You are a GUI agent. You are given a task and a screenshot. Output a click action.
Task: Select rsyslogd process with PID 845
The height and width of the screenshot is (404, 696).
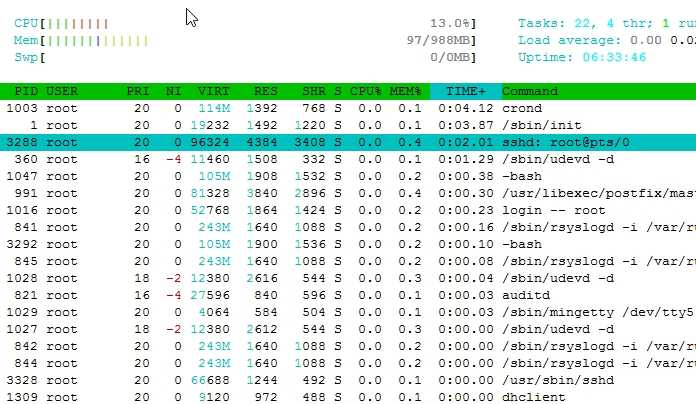pyautogui.click(x=348, y=261)
